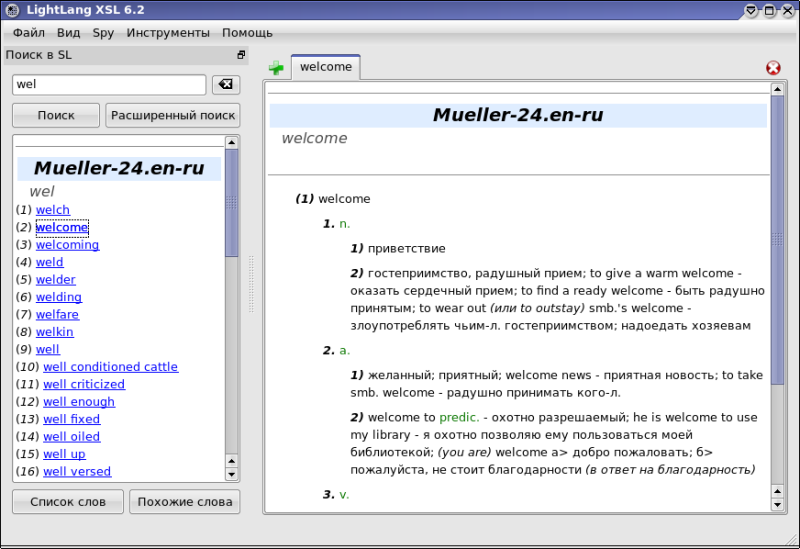Click the word list scrollbar thumb
This screenshot has height=549, width=800.
pyautogui.click(x=232, y=203)
